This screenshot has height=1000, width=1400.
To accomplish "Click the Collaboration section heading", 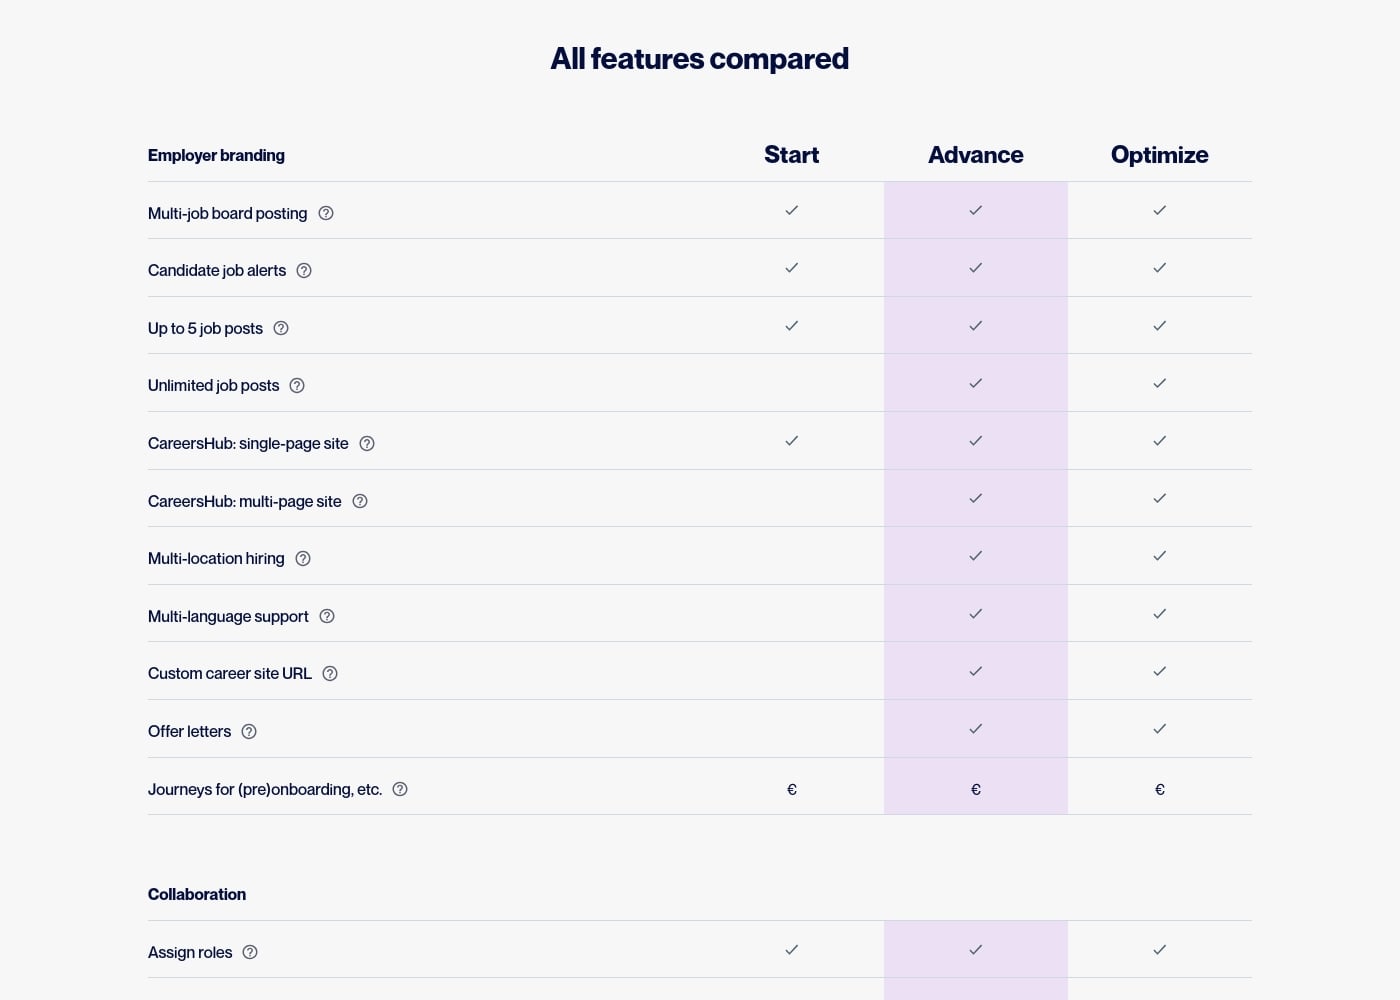I will tap(197, 895).
